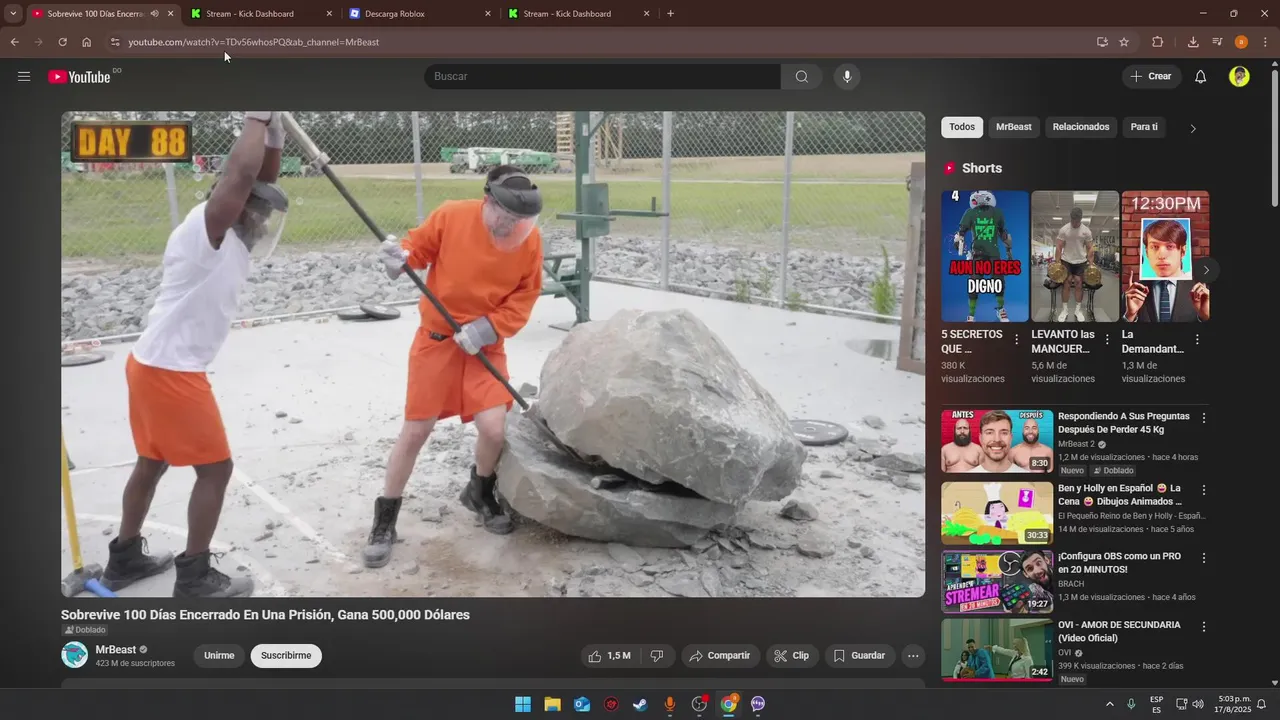Screen dimensions: 1280x720
Task: Select the Relacionados filter chip
Action: coord(1081,127)
